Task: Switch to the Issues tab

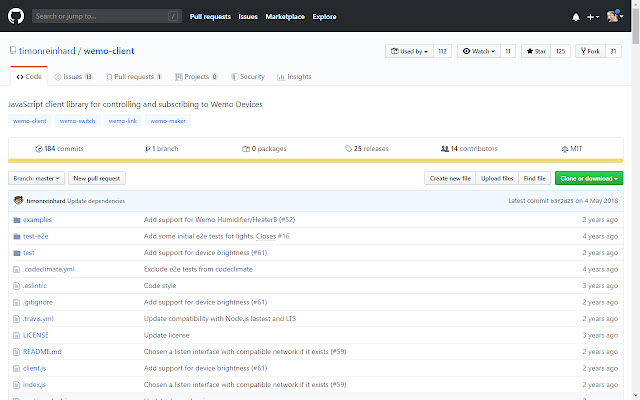Action: click(74, 76)
